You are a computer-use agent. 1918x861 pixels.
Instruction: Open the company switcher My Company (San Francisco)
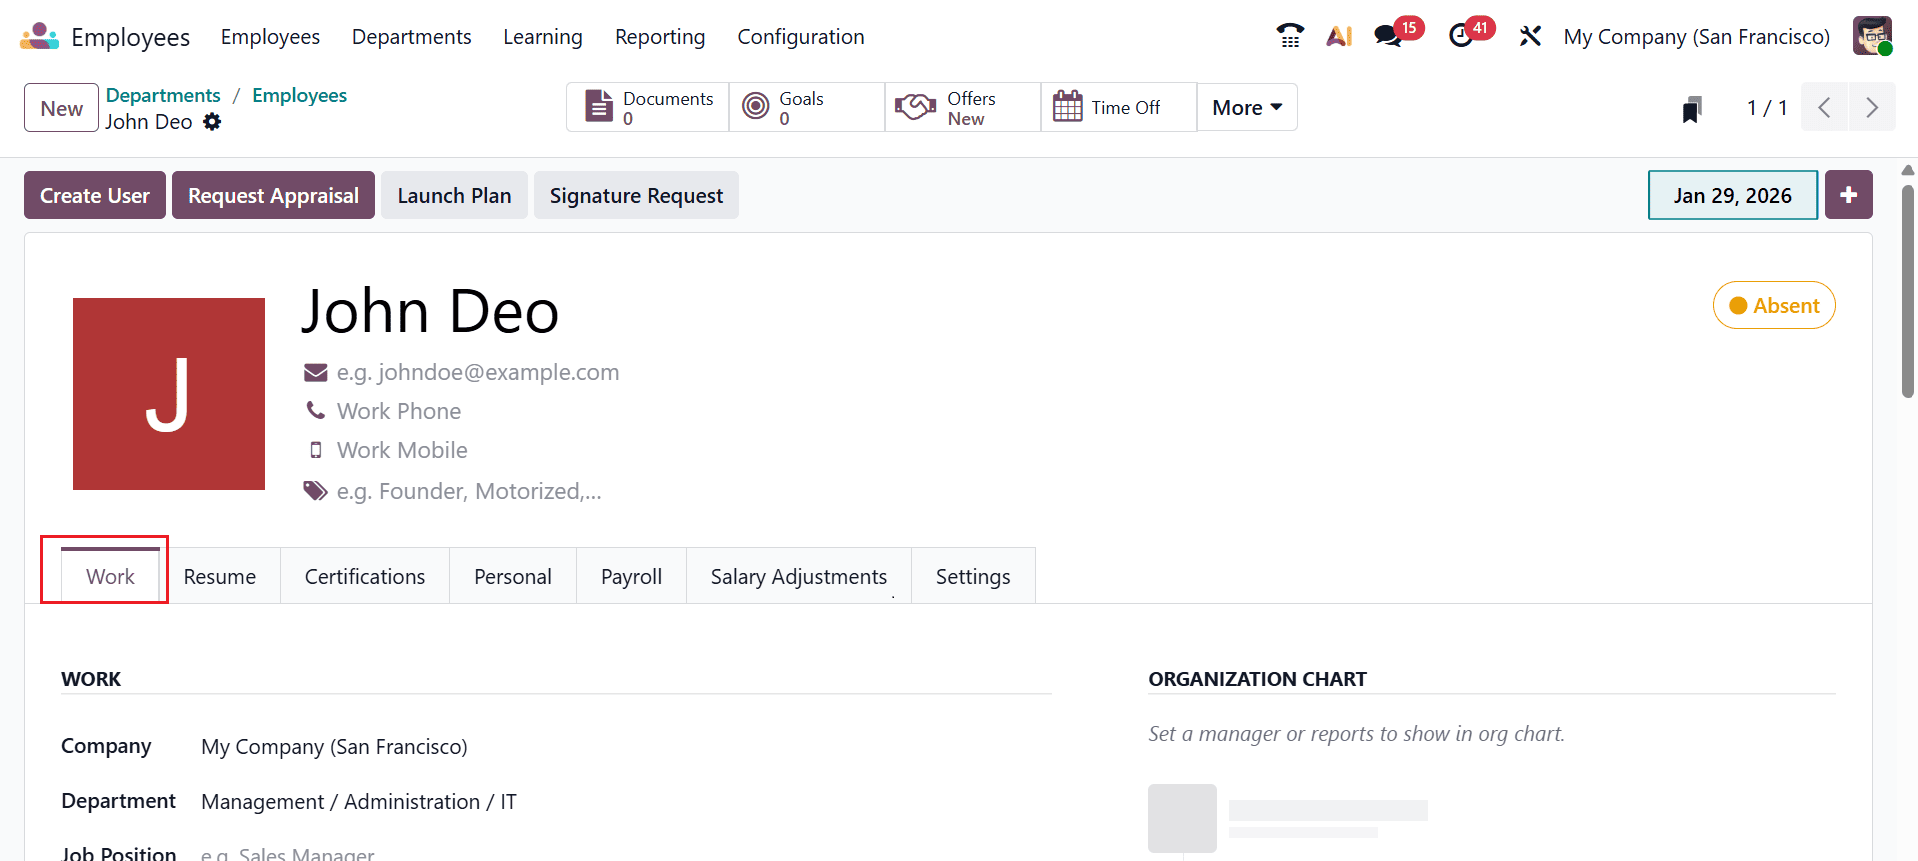click(1696, 37)
